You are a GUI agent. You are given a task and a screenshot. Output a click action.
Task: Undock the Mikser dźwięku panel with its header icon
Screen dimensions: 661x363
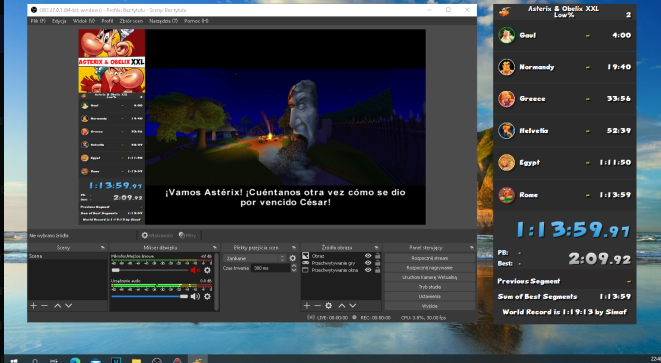[x=215, y=247]
